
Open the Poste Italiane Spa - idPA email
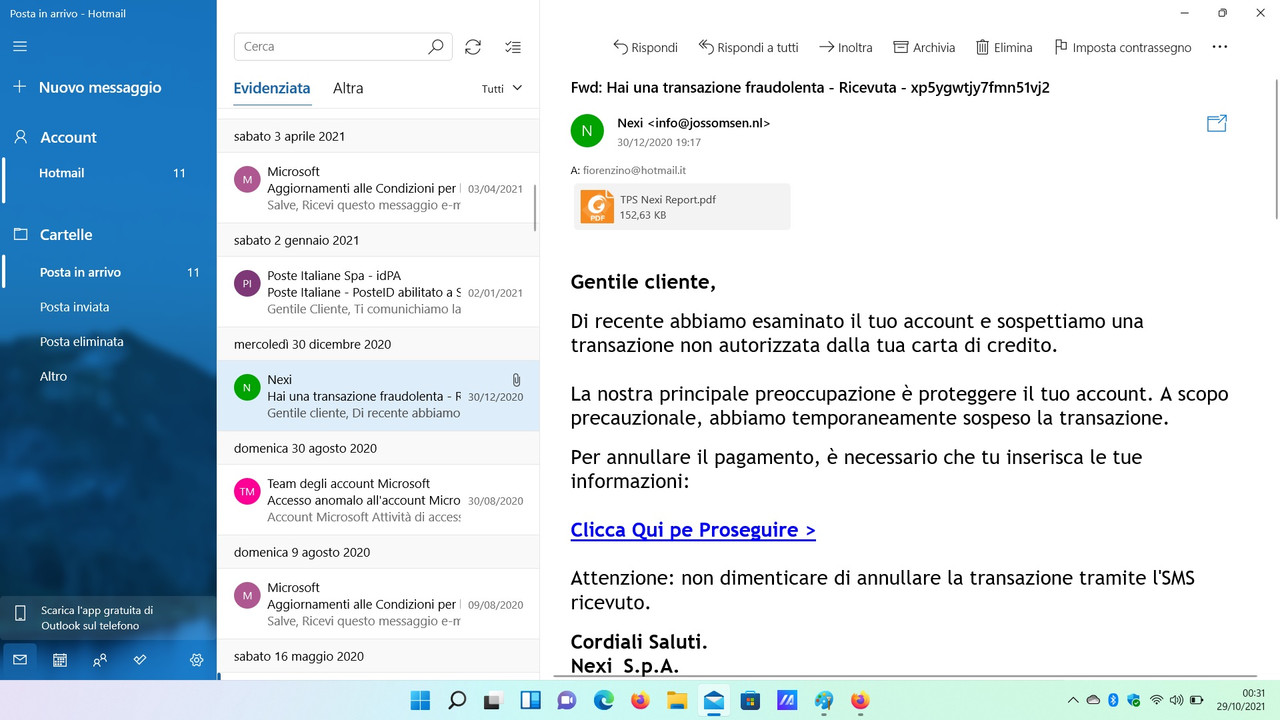point(378,292)
